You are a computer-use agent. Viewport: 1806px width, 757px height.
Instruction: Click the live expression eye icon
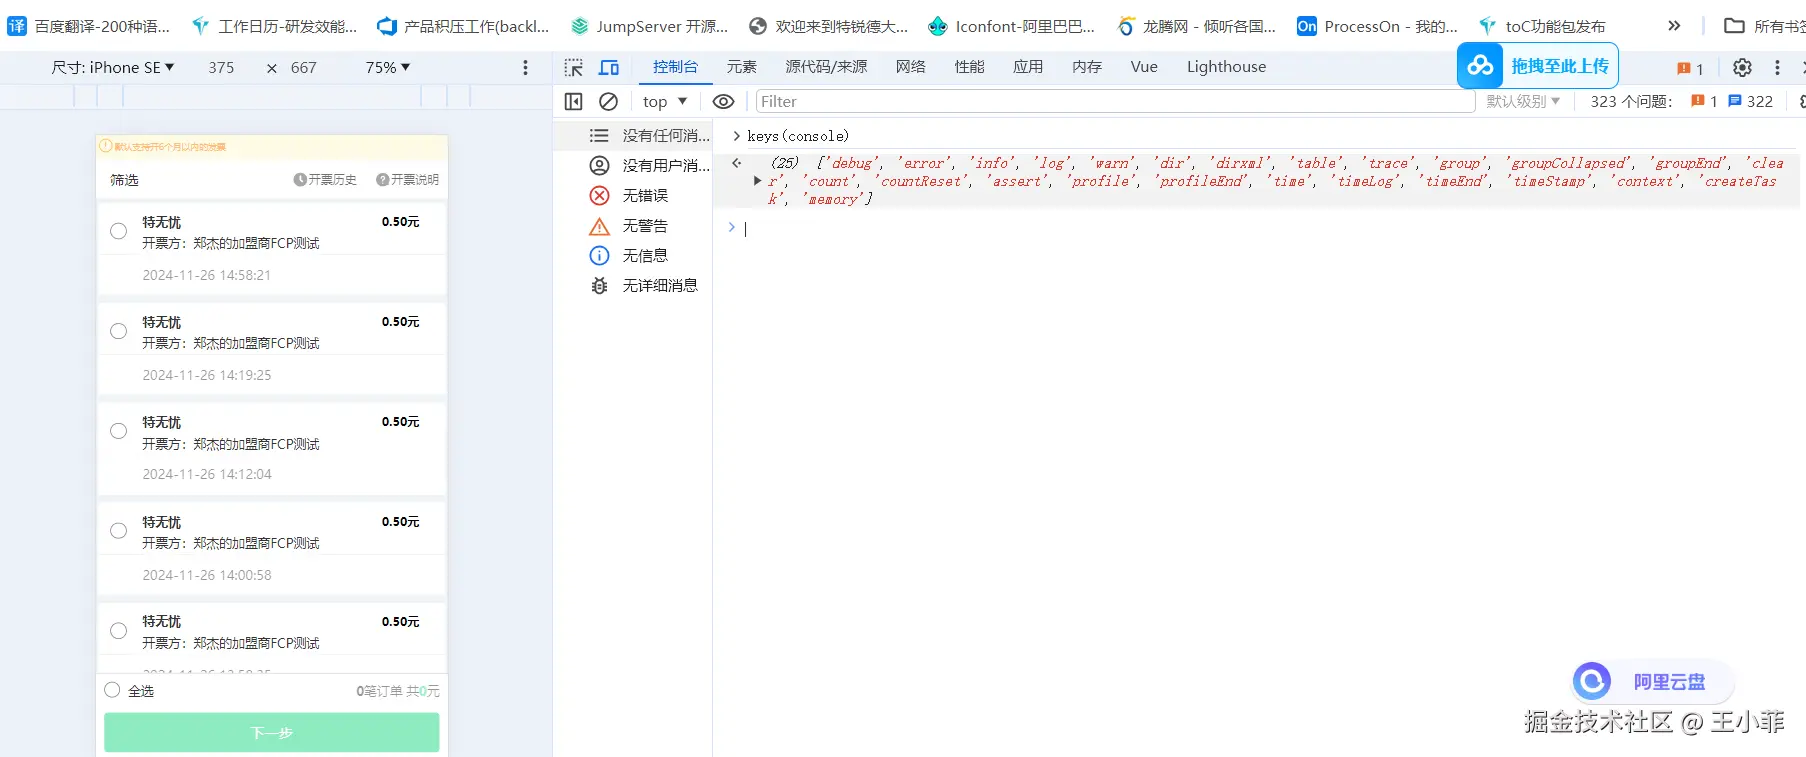[723, 102]
